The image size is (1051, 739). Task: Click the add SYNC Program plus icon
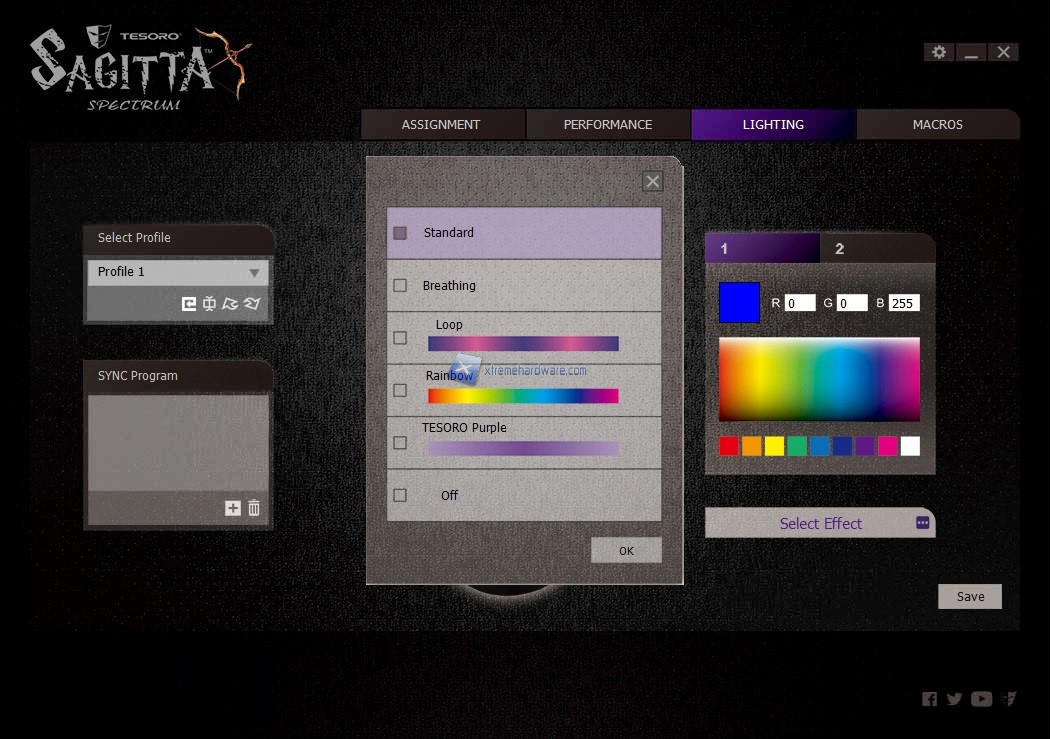click(233, 508)
